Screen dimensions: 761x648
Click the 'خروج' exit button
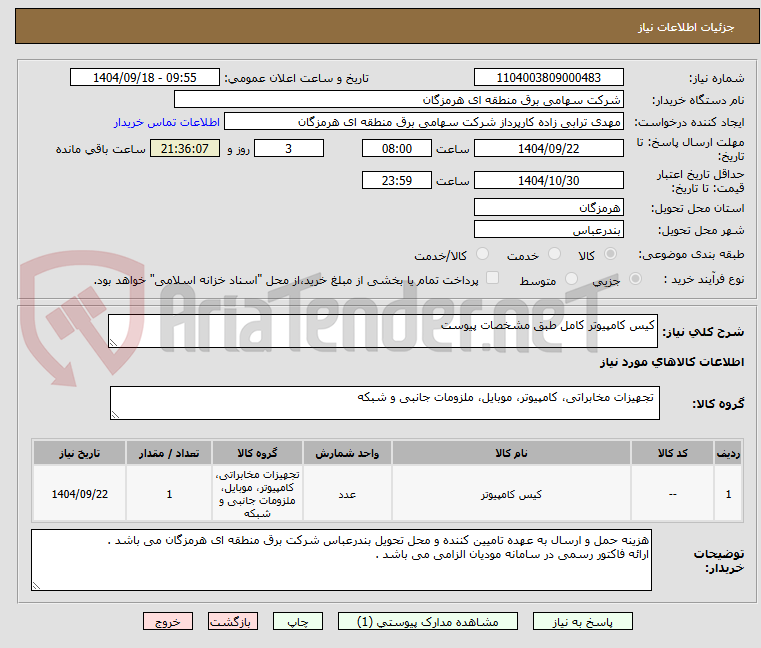(x=167, y=621)
